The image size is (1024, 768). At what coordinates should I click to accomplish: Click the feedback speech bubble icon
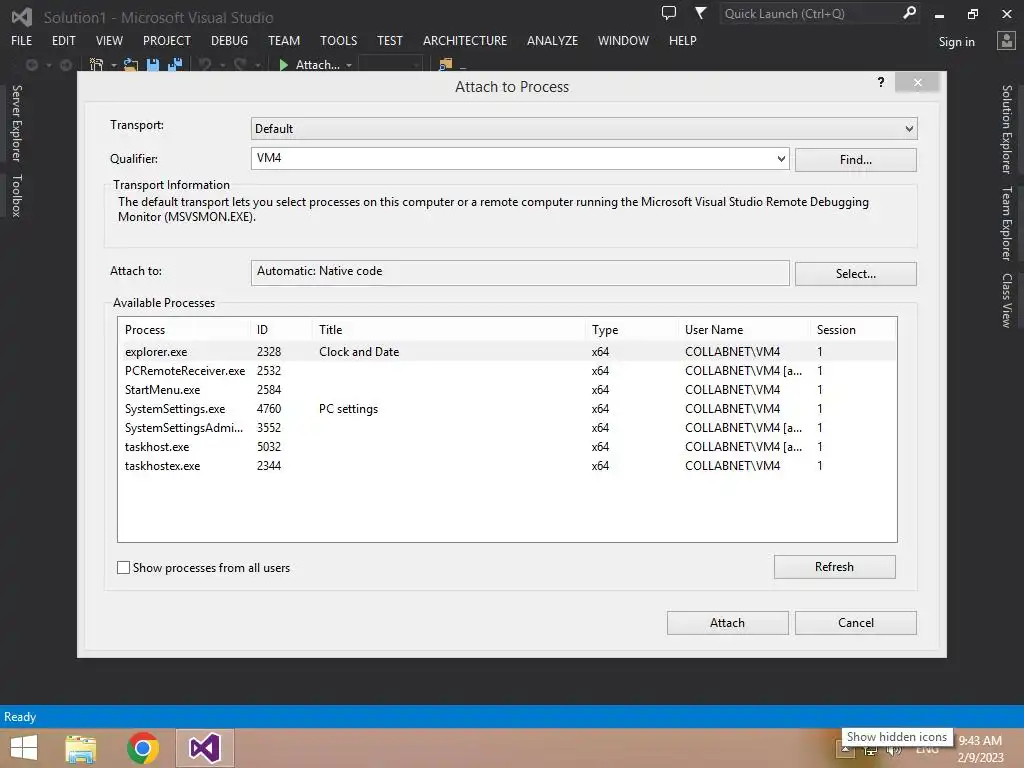(669, 13)
